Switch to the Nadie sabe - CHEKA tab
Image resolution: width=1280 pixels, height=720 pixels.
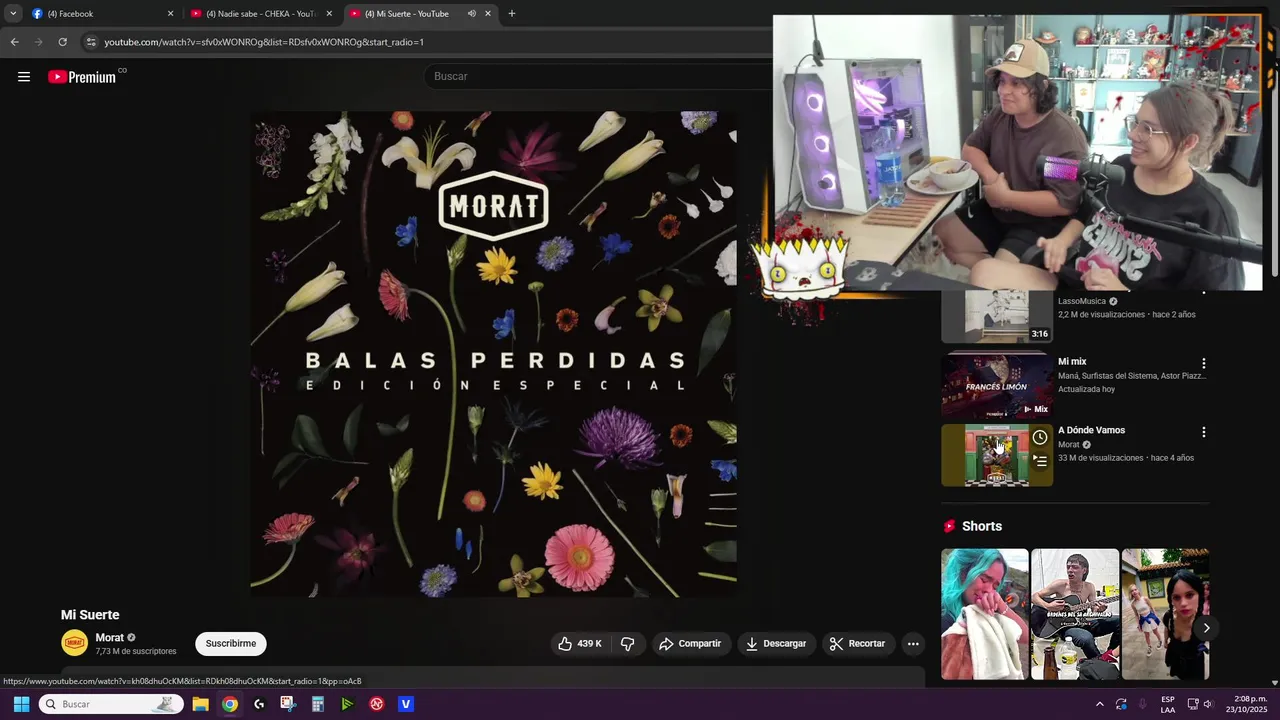(260, 14)
